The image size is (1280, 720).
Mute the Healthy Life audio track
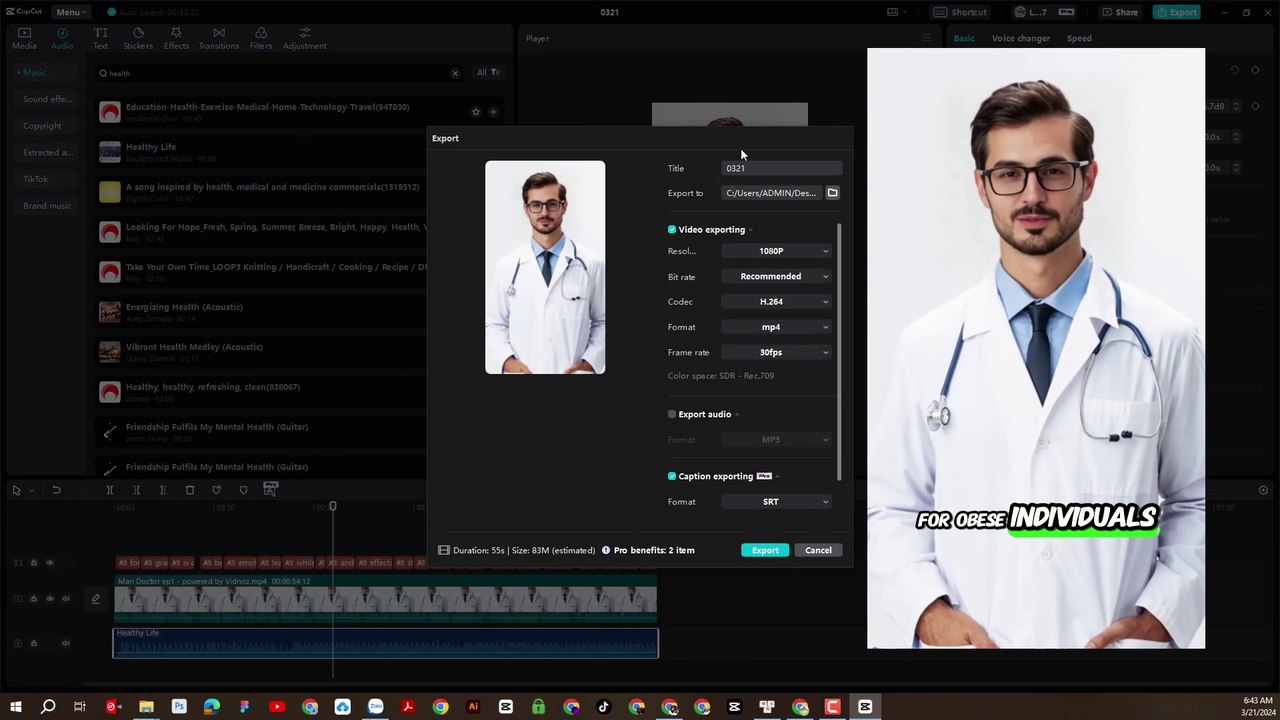(66, 643)
